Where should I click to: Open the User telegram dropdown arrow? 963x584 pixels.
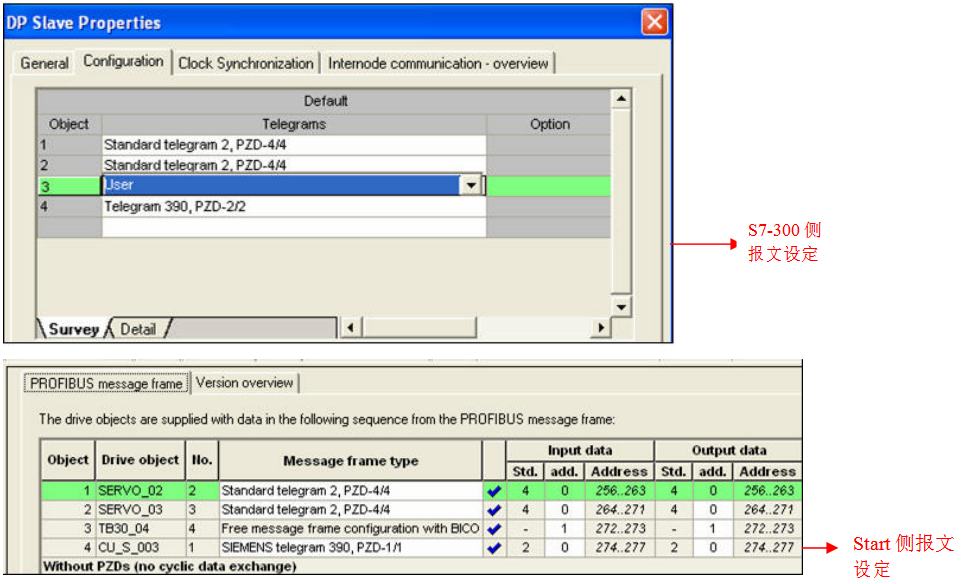pyautogui.click(x=471, y=185)
